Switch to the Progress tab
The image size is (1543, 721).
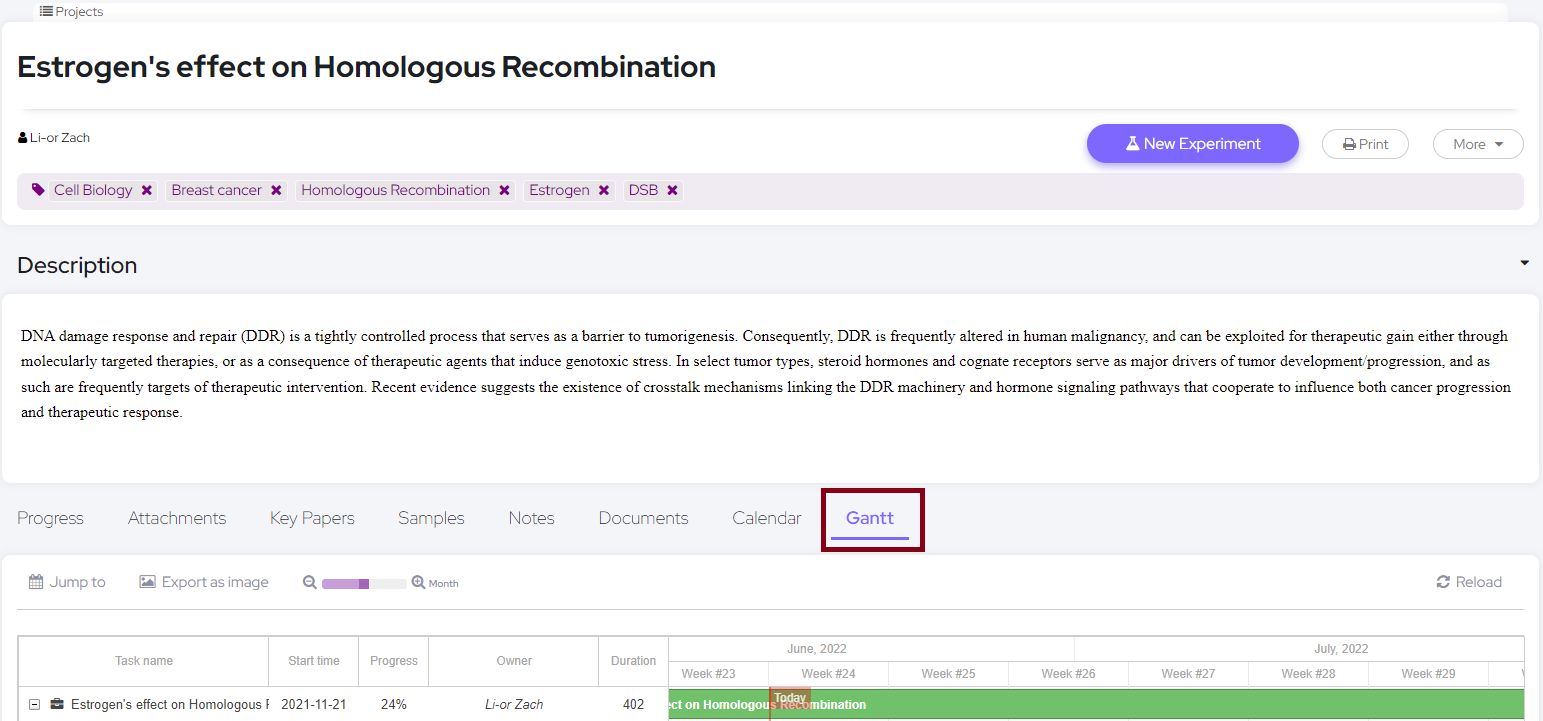[x=50, y=518]
